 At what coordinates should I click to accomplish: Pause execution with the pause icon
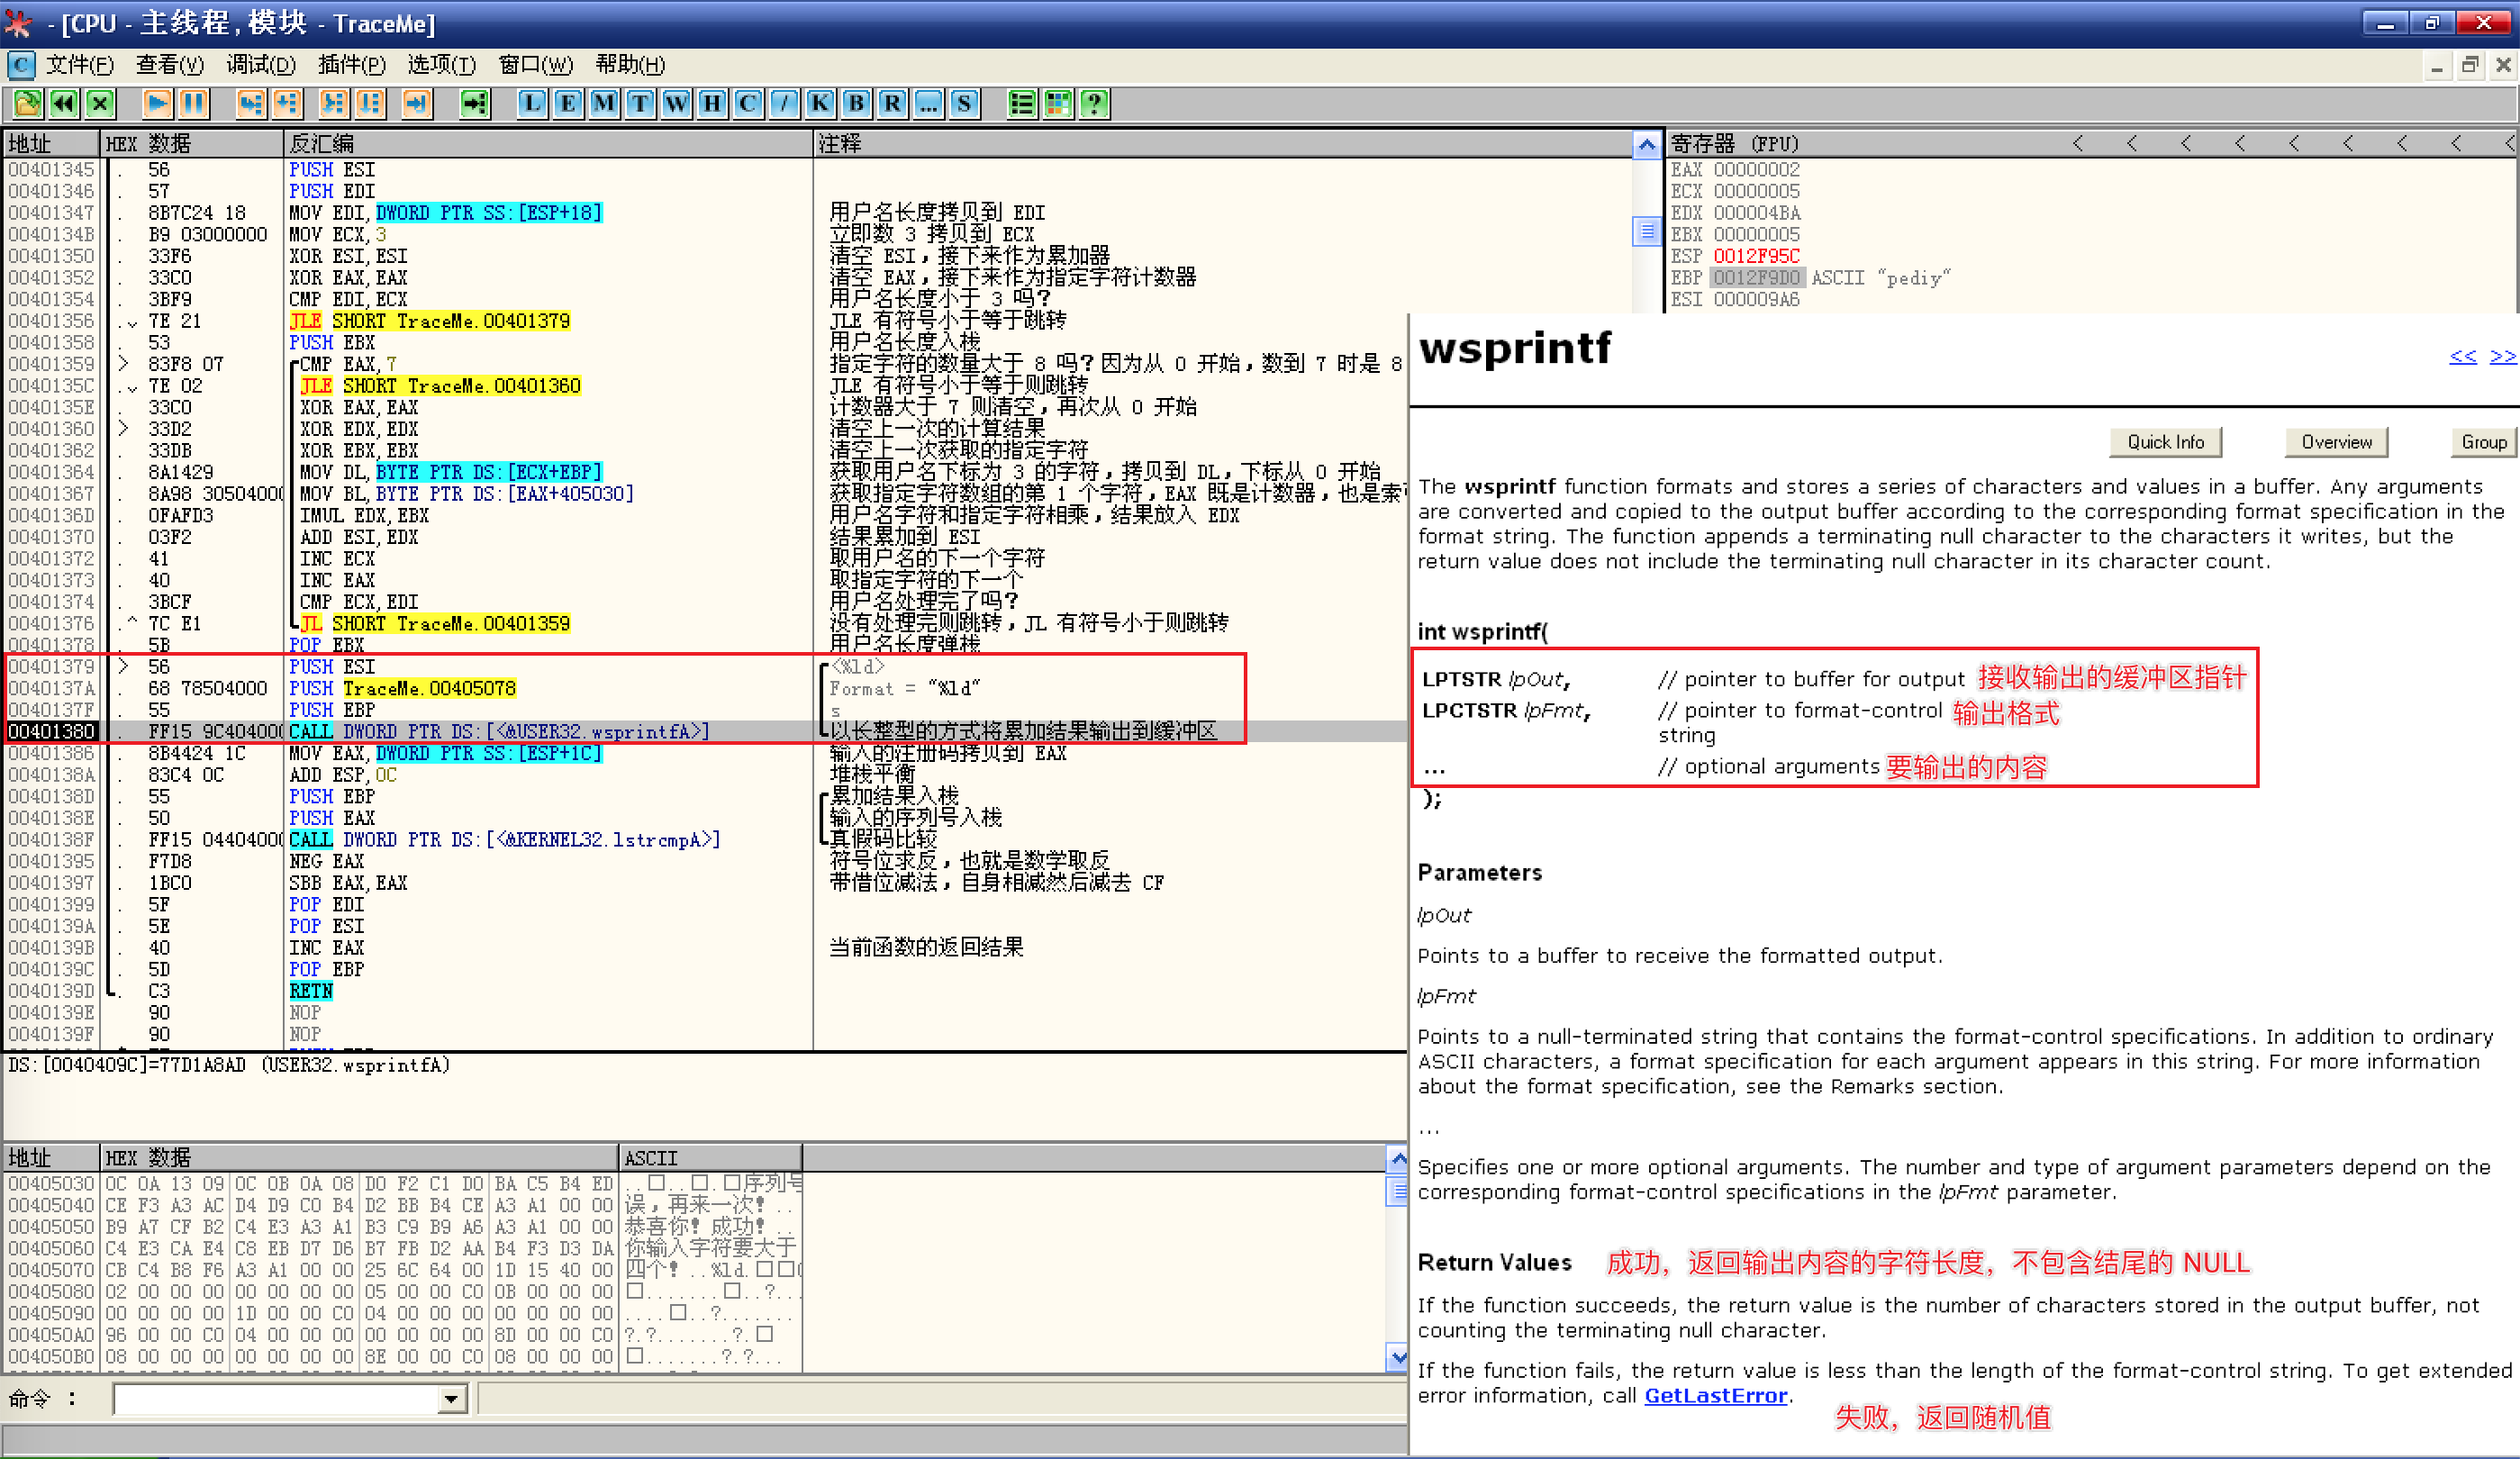coord(193,103)
